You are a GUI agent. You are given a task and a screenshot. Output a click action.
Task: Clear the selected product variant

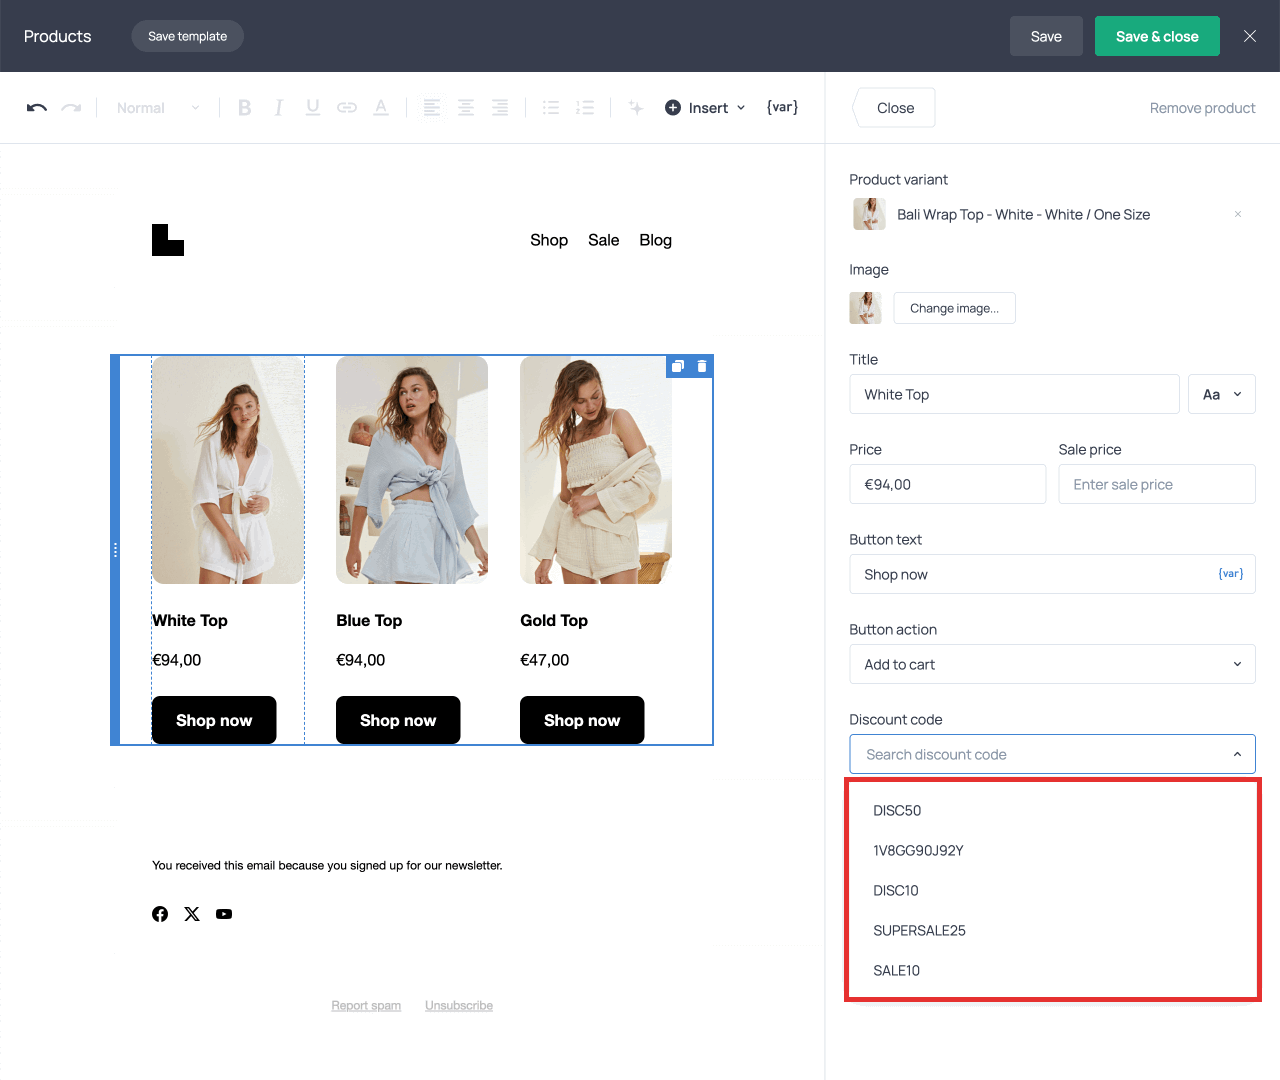tap(1237, 214)
